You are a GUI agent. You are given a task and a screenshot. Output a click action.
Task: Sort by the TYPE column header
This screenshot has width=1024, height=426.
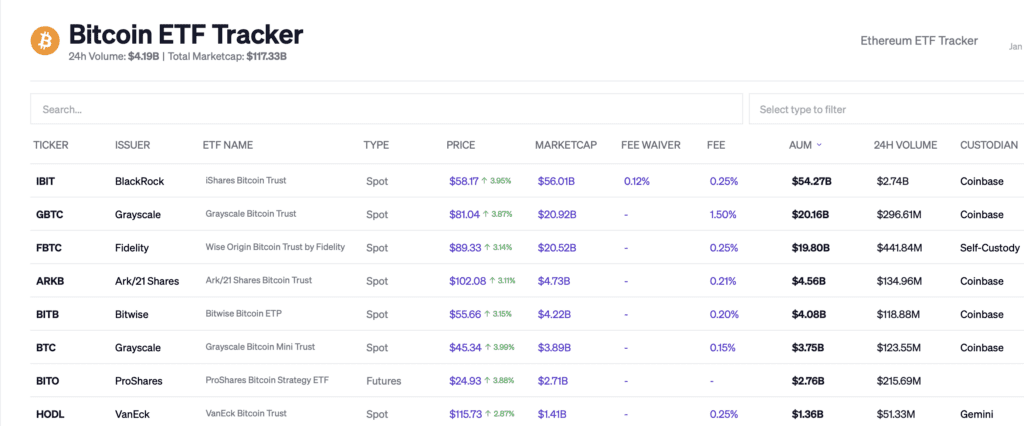[x=376, y=145]
